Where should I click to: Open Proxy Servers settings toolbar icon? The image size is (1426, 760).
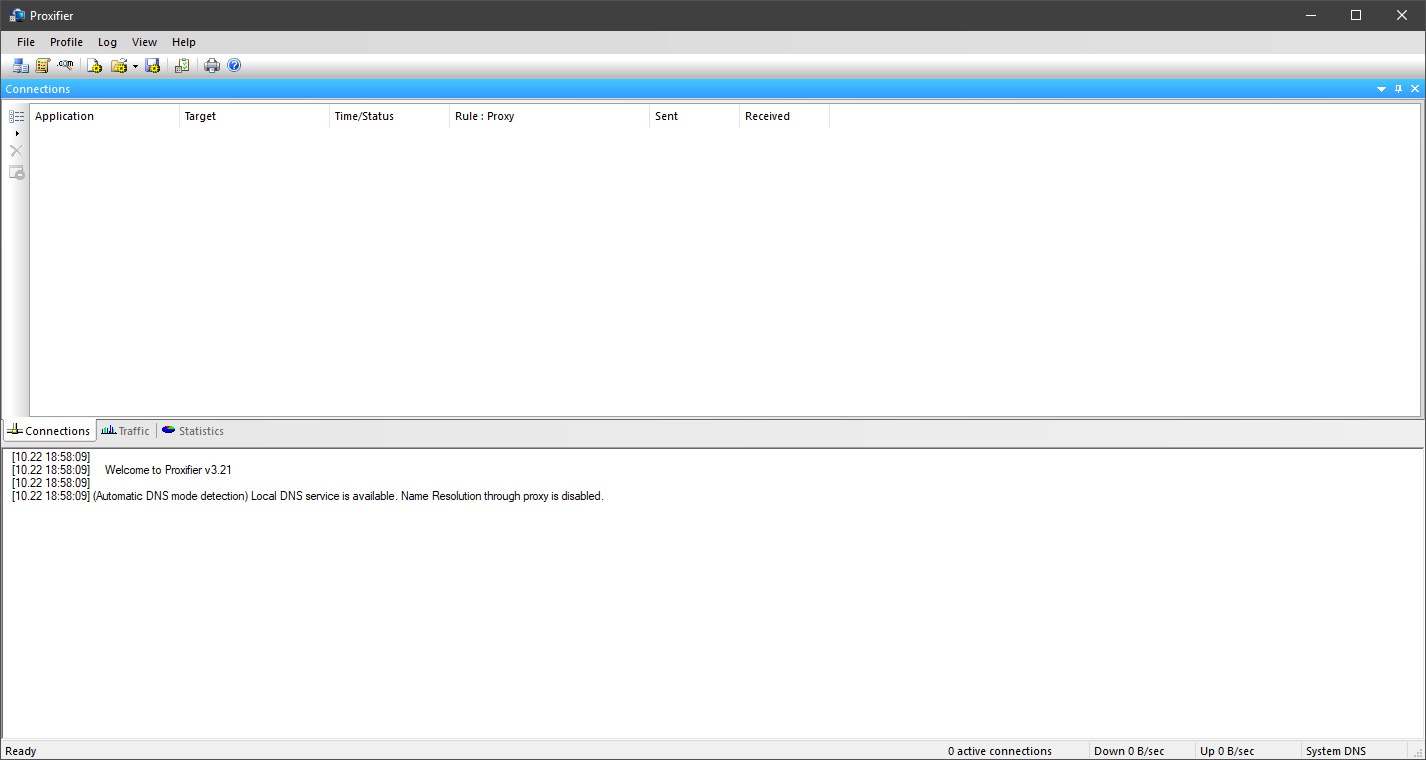click(21, 66)
